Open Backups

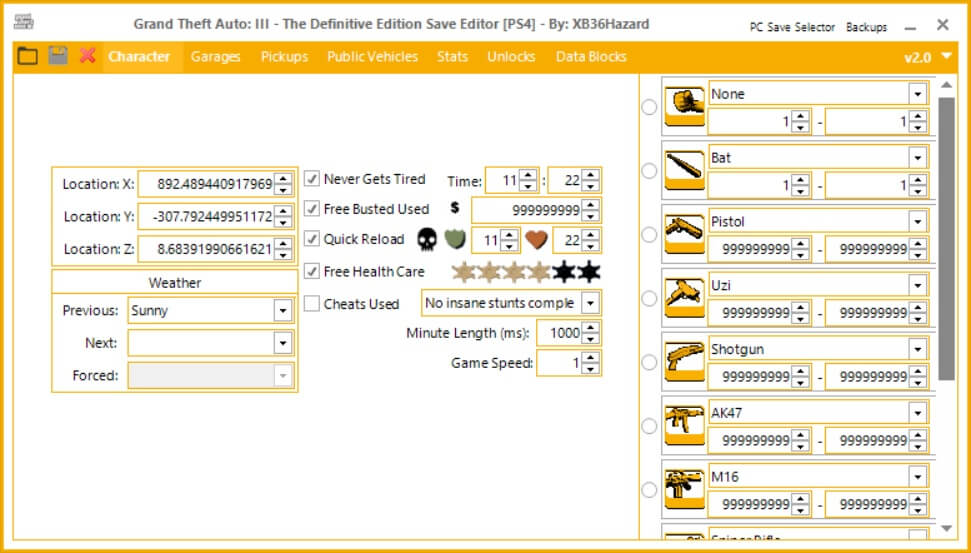866,27
